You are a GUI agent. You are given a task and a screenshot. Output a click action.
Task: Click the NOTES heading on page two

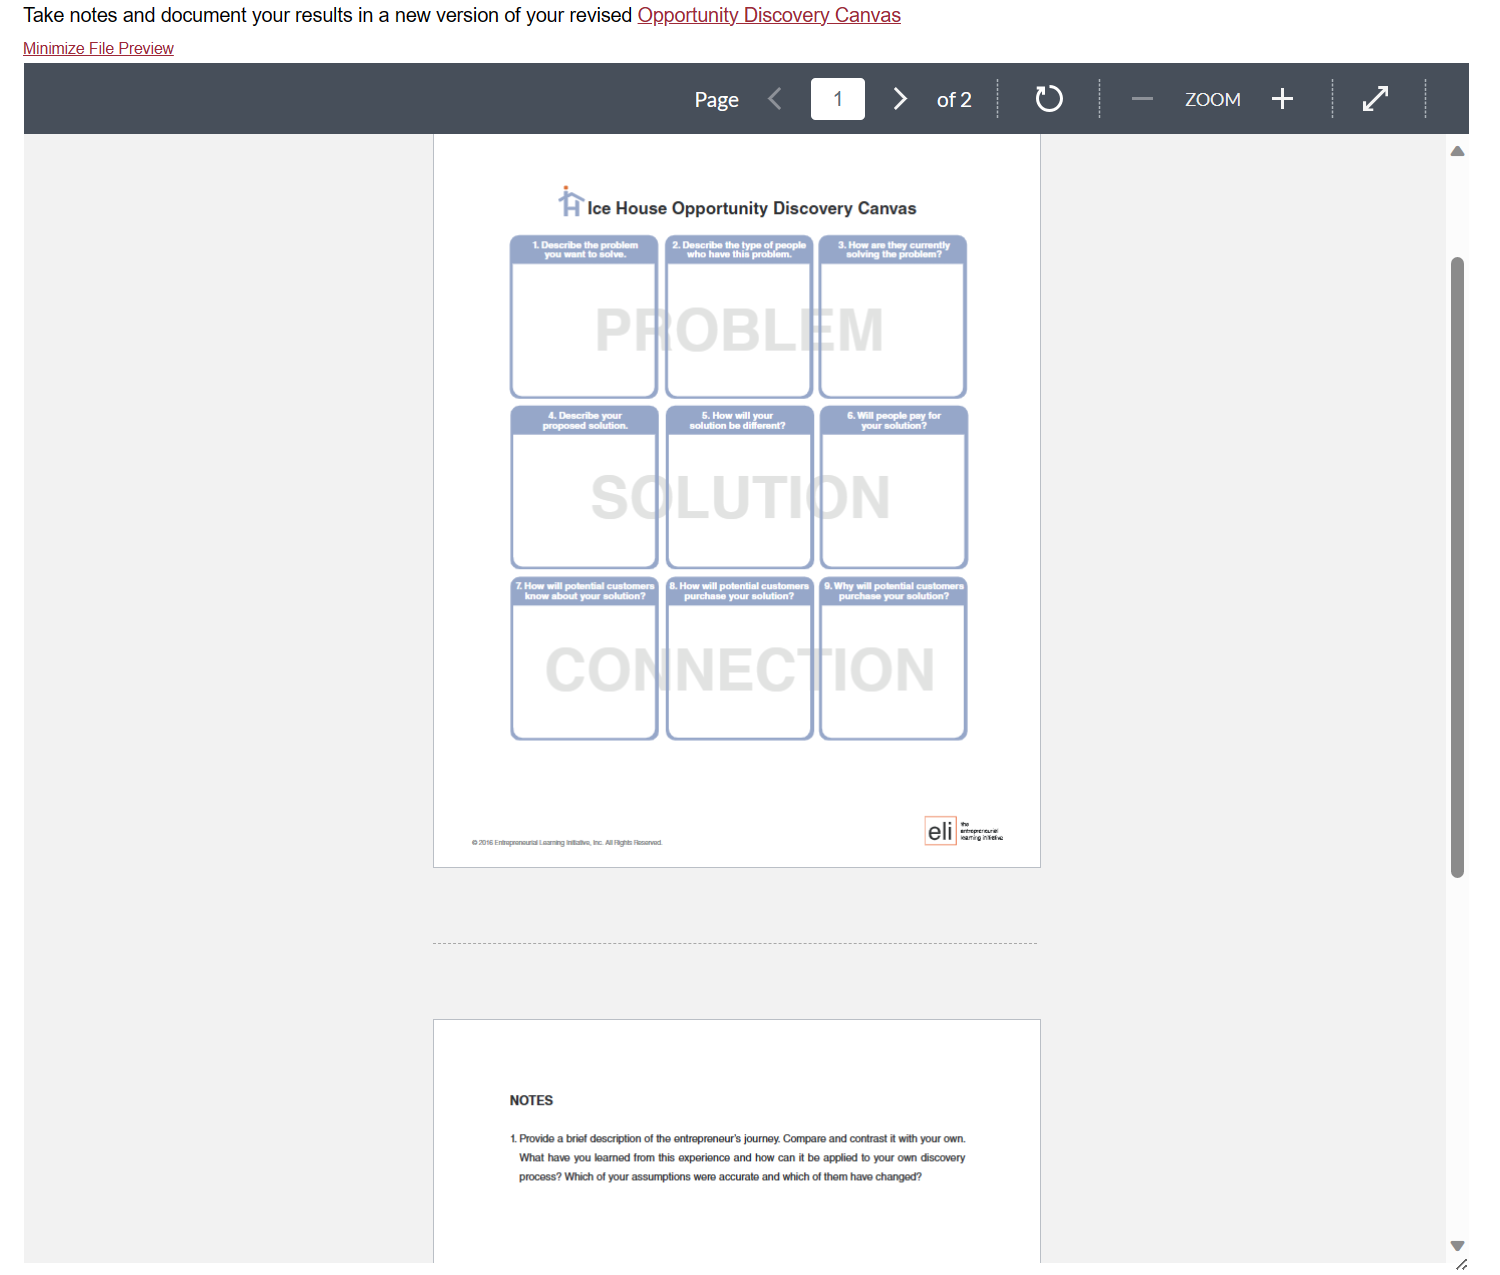531,1100
